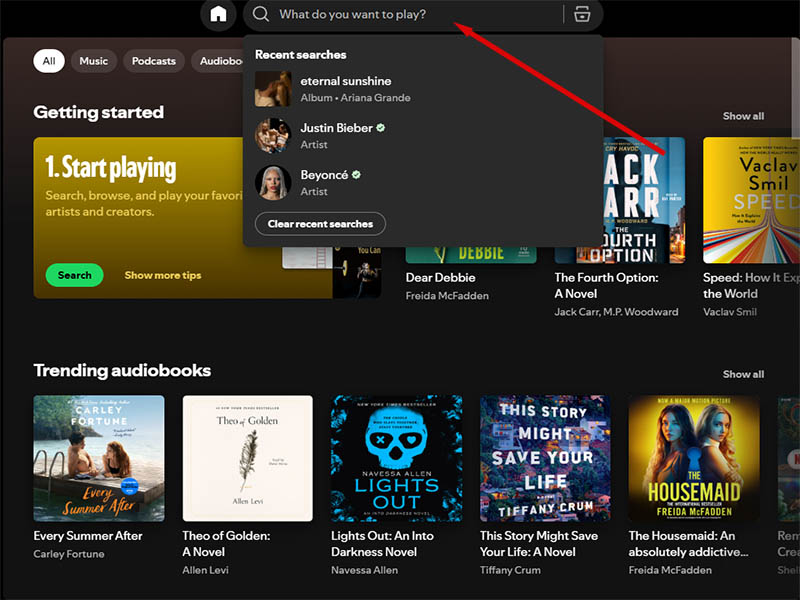Click Beyoncé artist avatar
The image size is (800, 600).
tap(273, 183)
